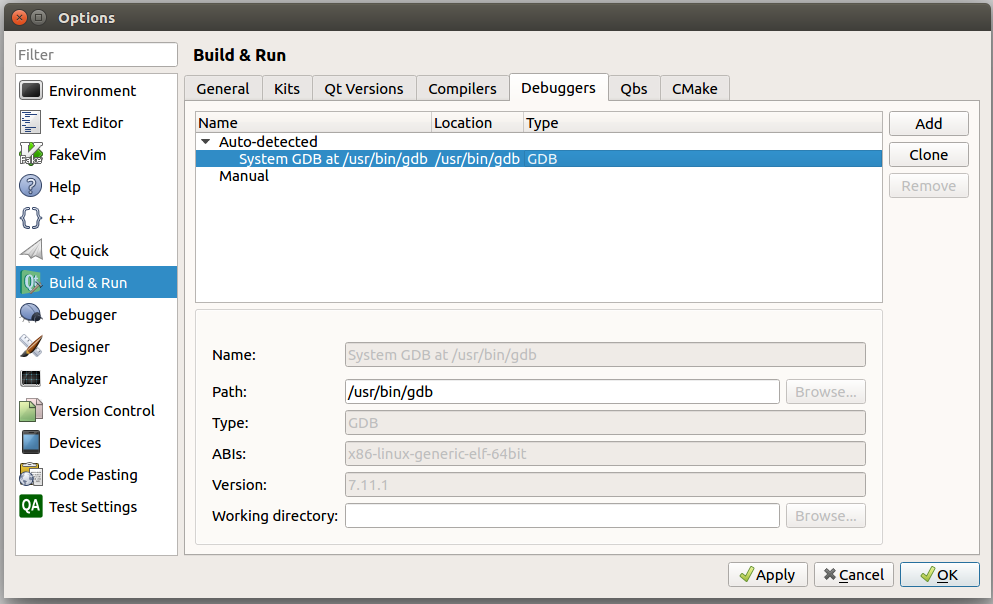Clone the selected debugger

tap(928, 154)
